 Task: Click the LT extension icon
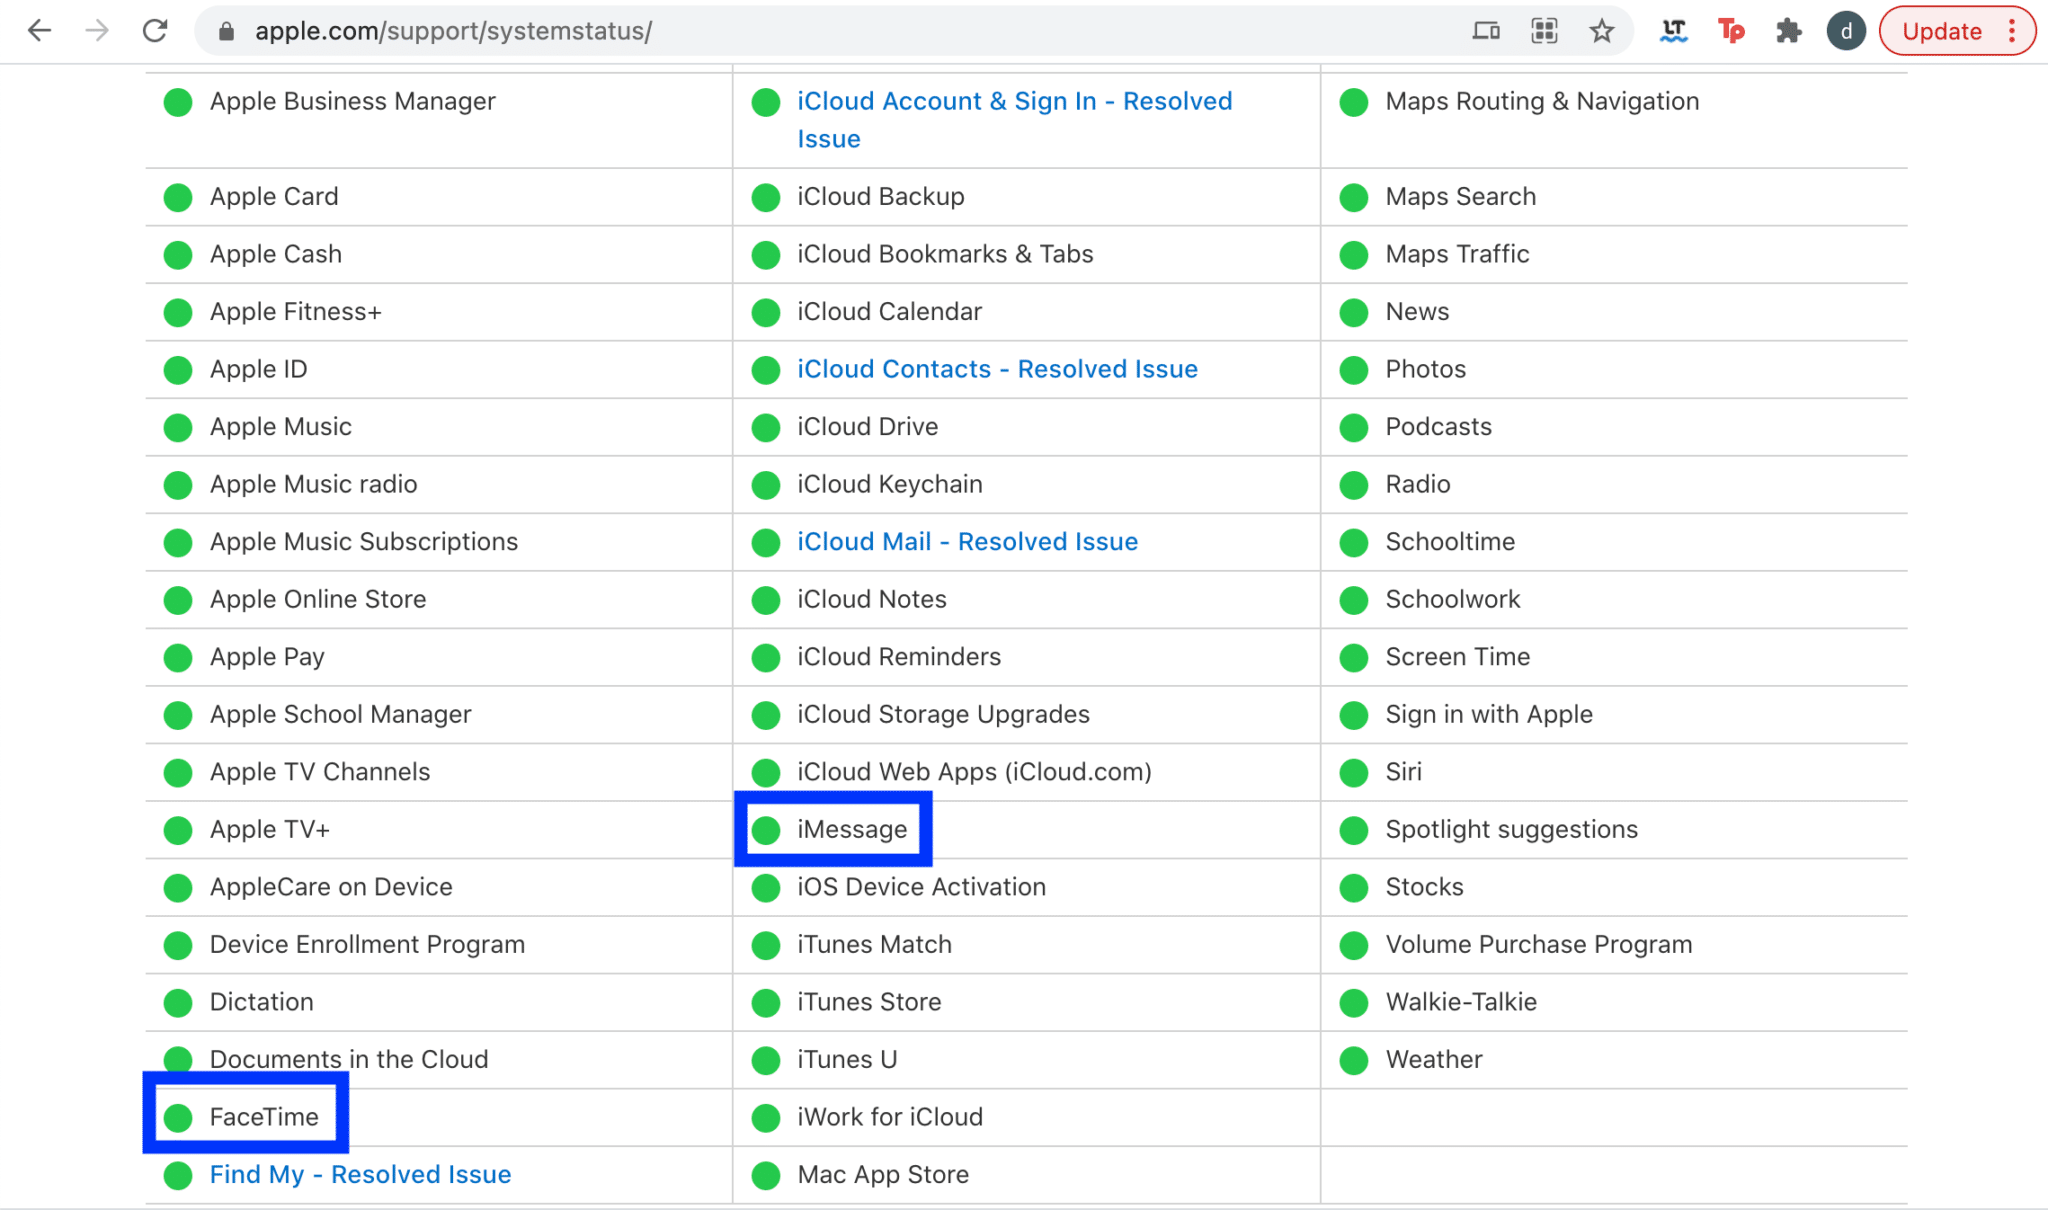[x=1673, y=31]
